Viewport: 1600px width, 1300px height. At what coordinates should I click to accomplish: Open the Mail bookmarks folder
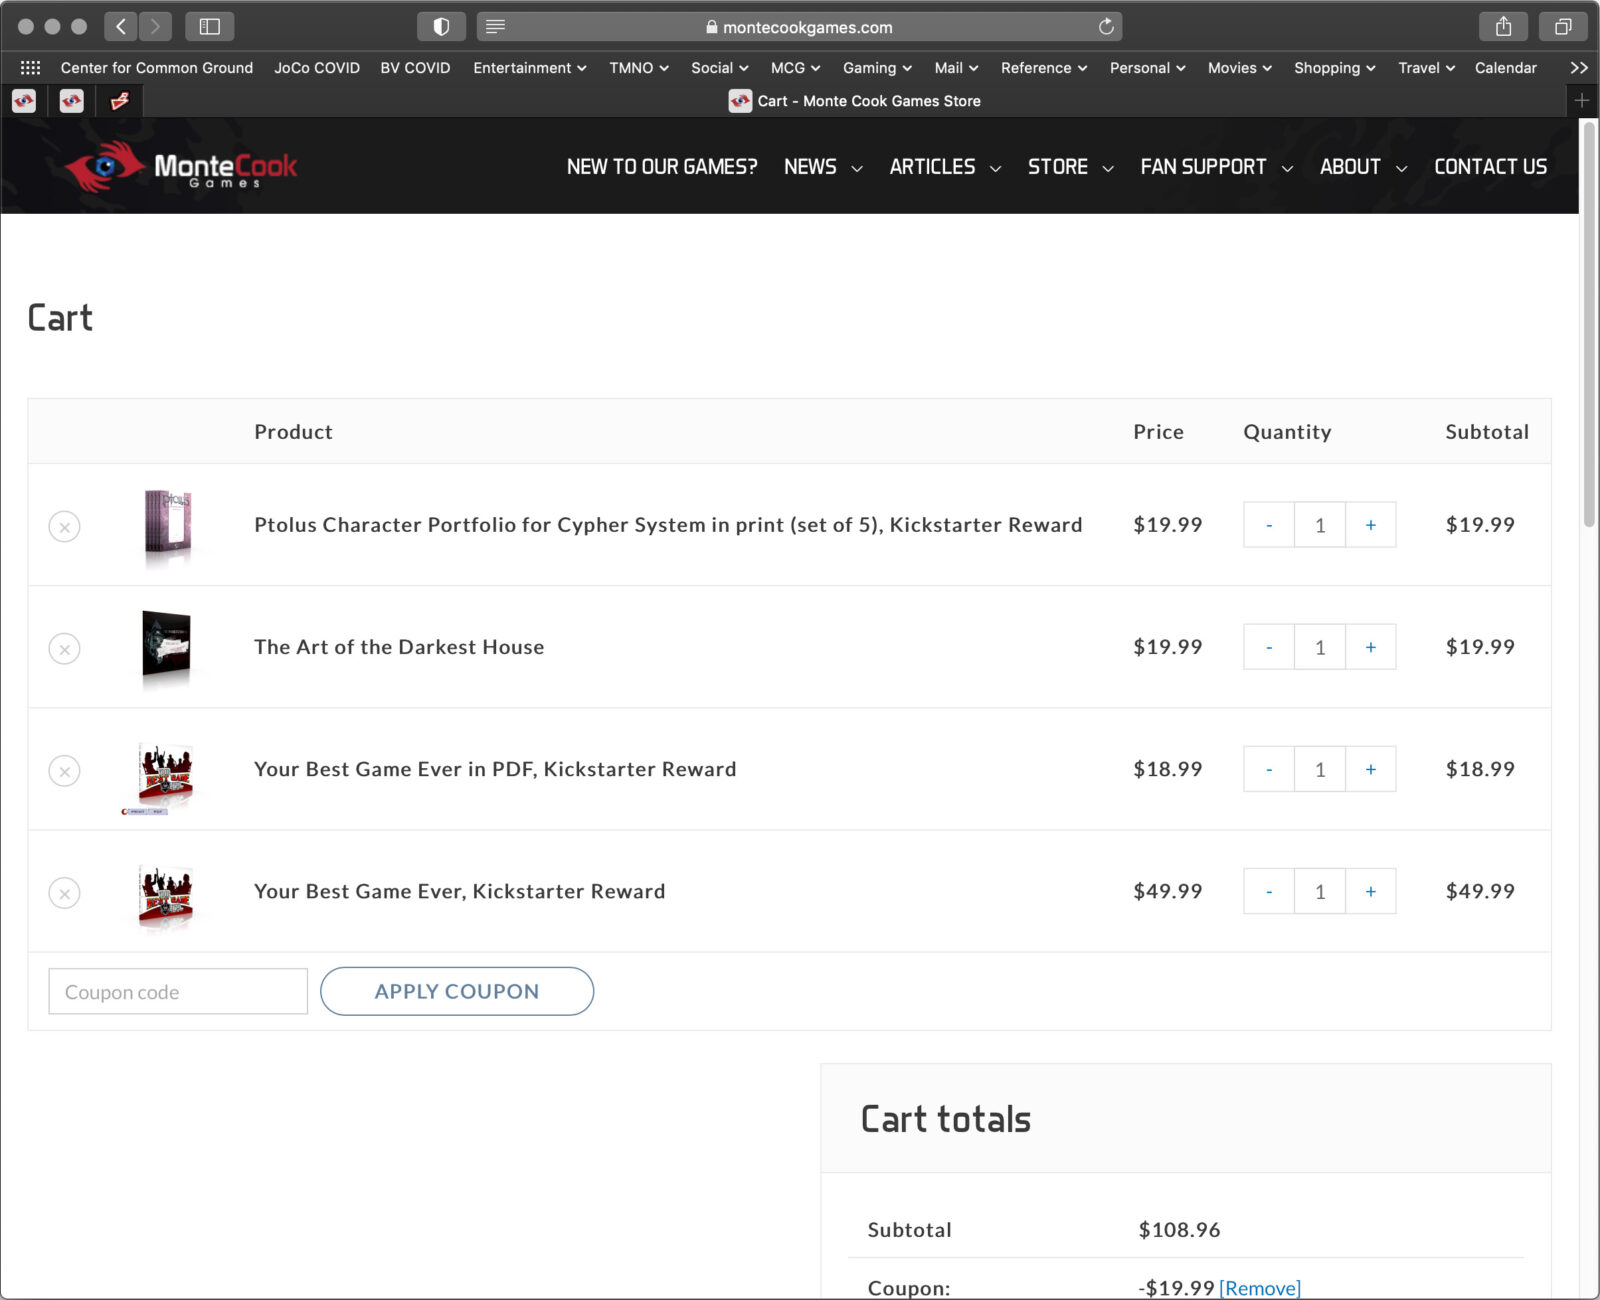click(956, 68)
